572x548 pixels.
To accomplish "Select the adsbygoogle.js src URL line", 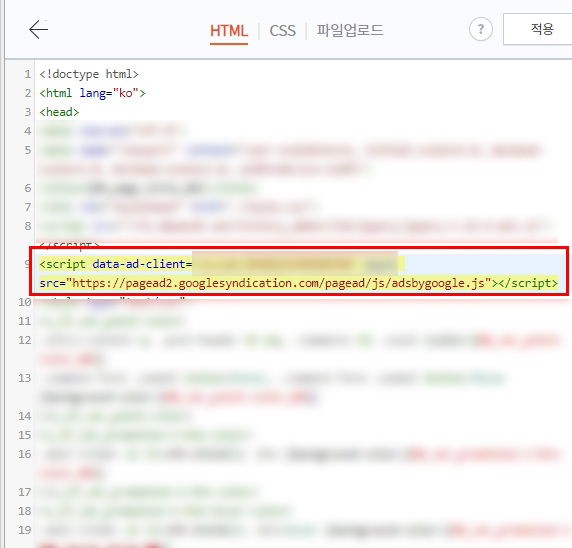I will pyautogui.click(x=298, y=283).
